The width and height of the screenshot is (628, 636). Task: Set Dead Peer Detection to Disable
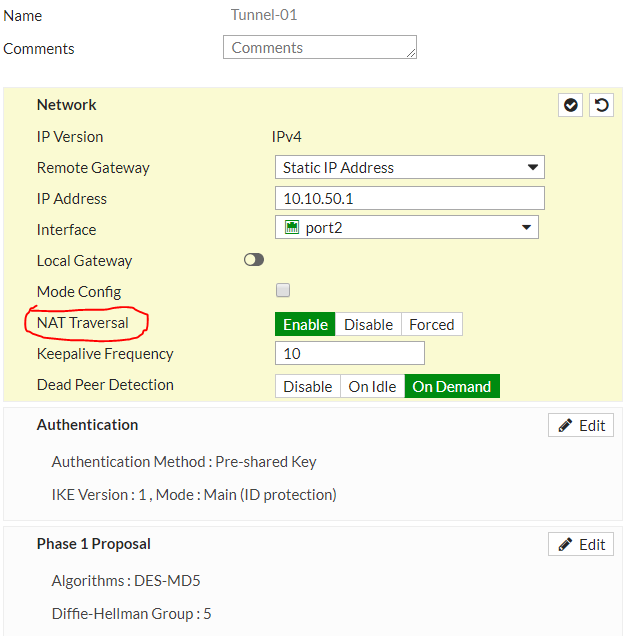coord(308,387)
